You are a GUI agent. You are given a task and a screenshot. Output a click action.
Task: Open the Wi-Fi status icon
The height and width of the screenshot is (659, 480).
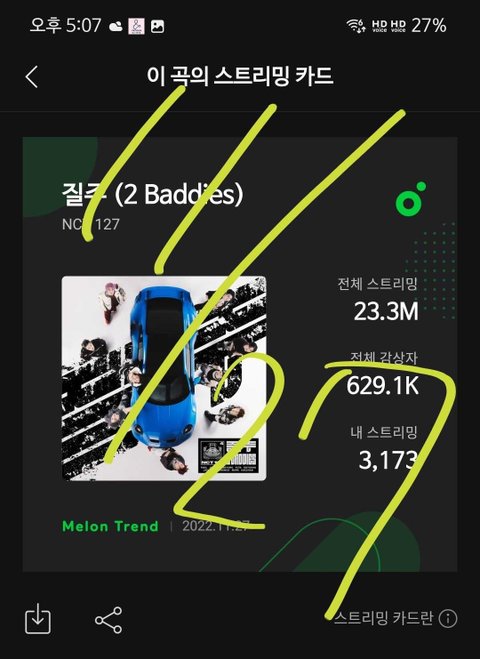coord(356,26)
